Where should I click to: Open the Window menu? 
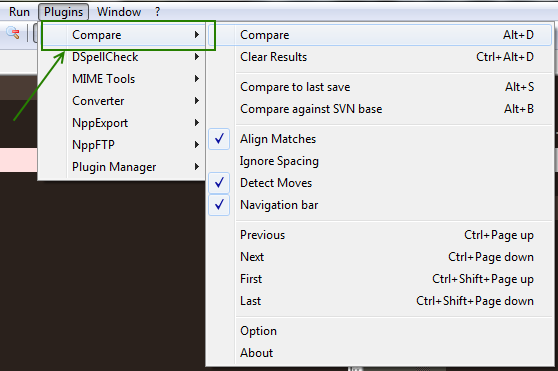pyautogui.click(x=119, y=12)
